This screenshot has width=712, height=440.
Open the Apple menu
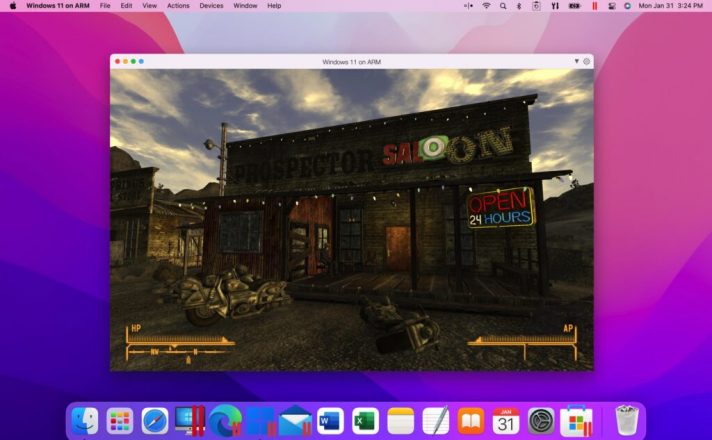(13, 6)
